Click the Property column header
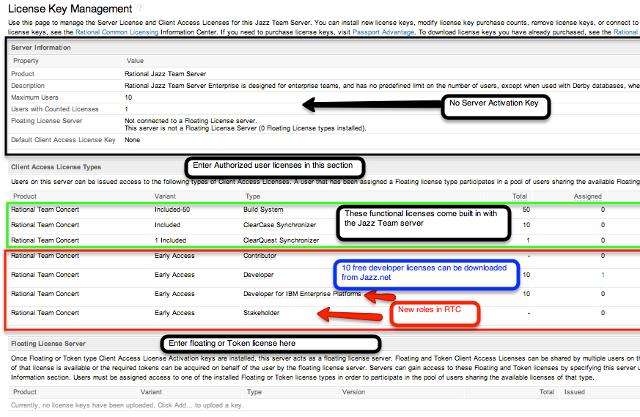This screenshot has width=640, height=417. pos(26,61)
